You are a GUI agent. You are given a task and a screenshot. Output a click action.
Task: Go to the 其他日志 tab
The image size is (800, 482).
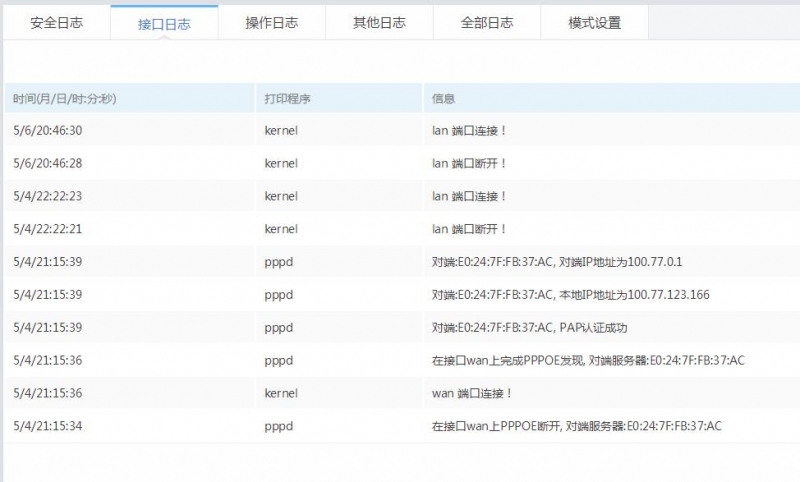[379, 23]
